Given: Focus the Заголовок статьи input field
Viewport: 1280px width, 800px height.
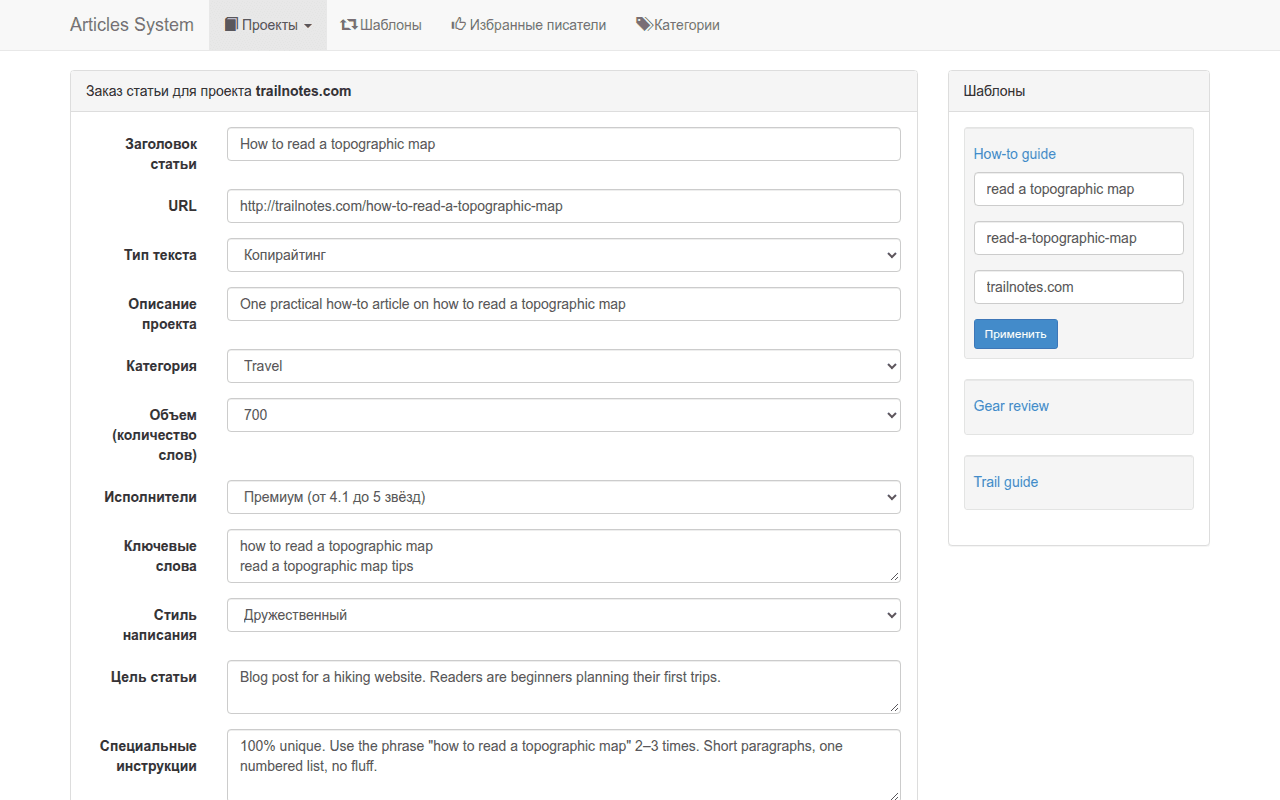Looking at the screenshot, I should coord(564,144).
